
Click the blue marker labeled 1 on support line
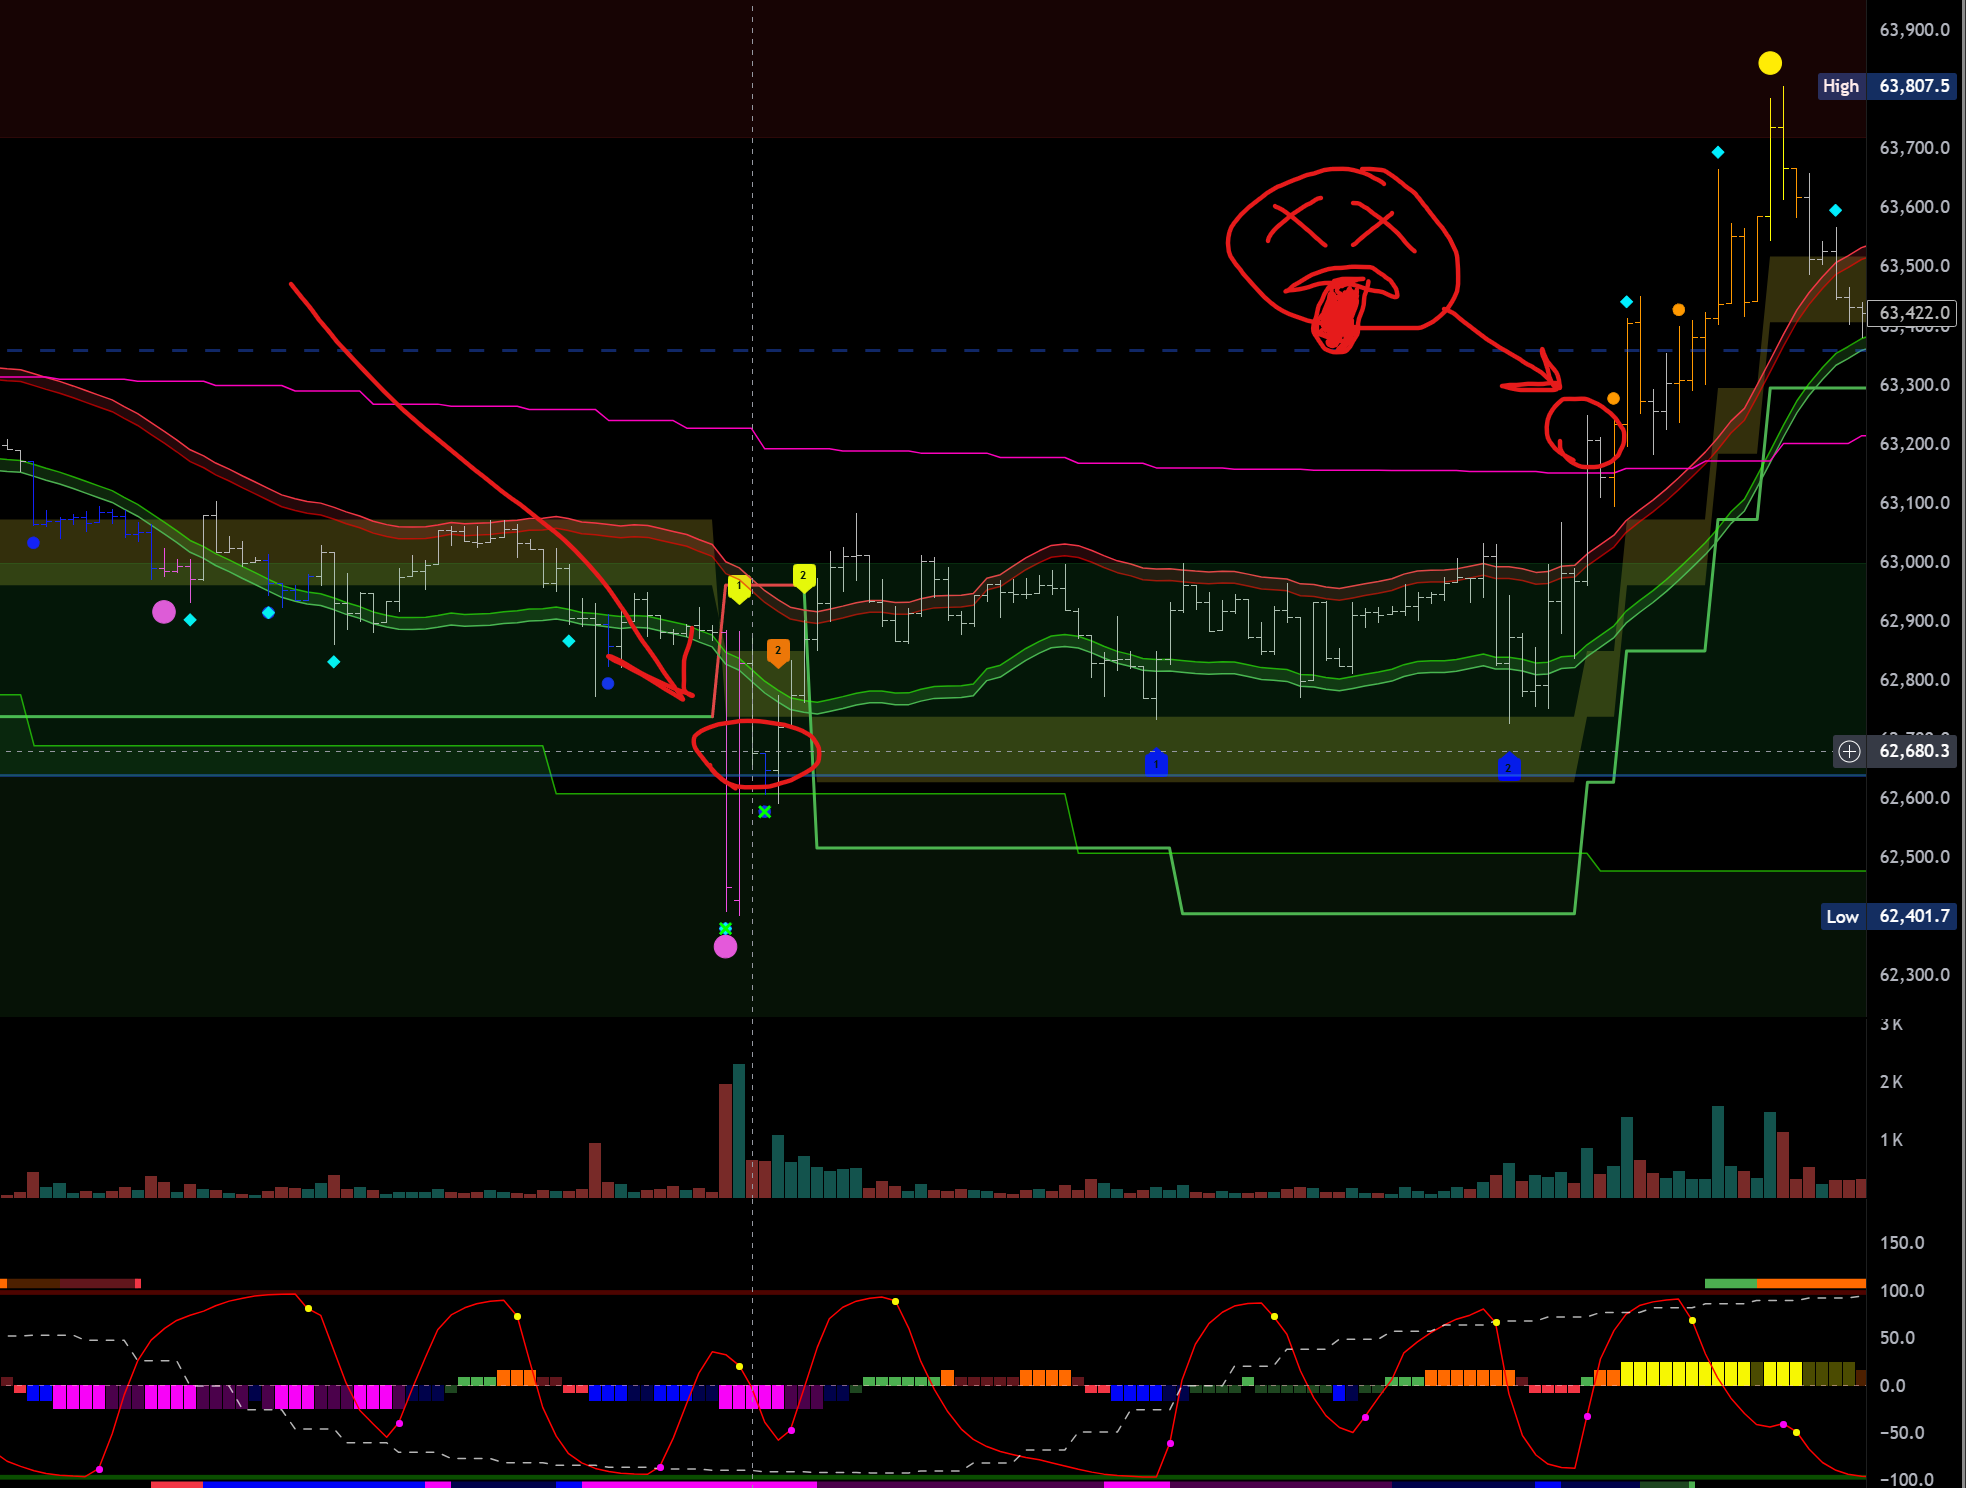pos(1156,763)
